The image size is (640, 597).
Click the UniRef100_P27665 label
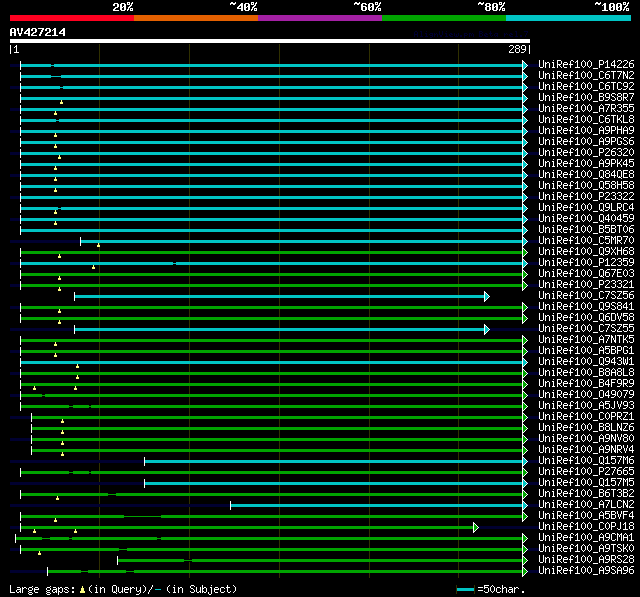click(x=586, y=472)
